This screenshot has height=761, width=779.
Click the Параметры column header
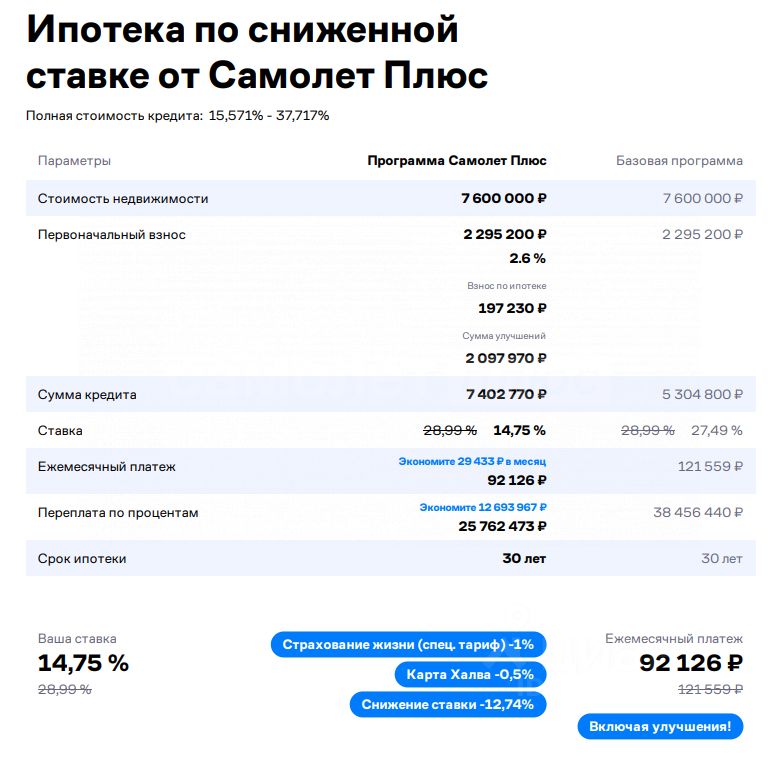click(x=74, y=161)
